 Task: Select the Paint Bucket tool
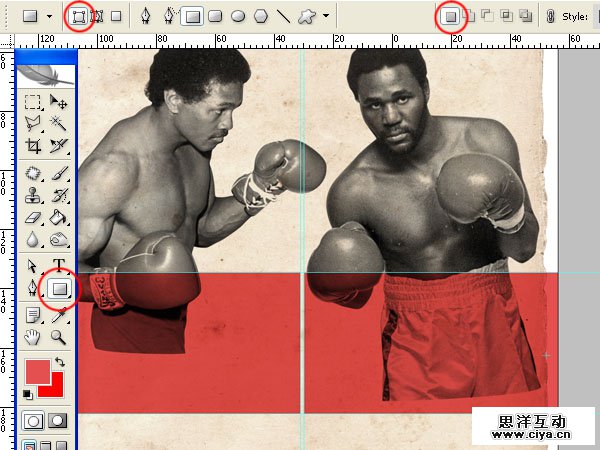click(x=59, y=217)
